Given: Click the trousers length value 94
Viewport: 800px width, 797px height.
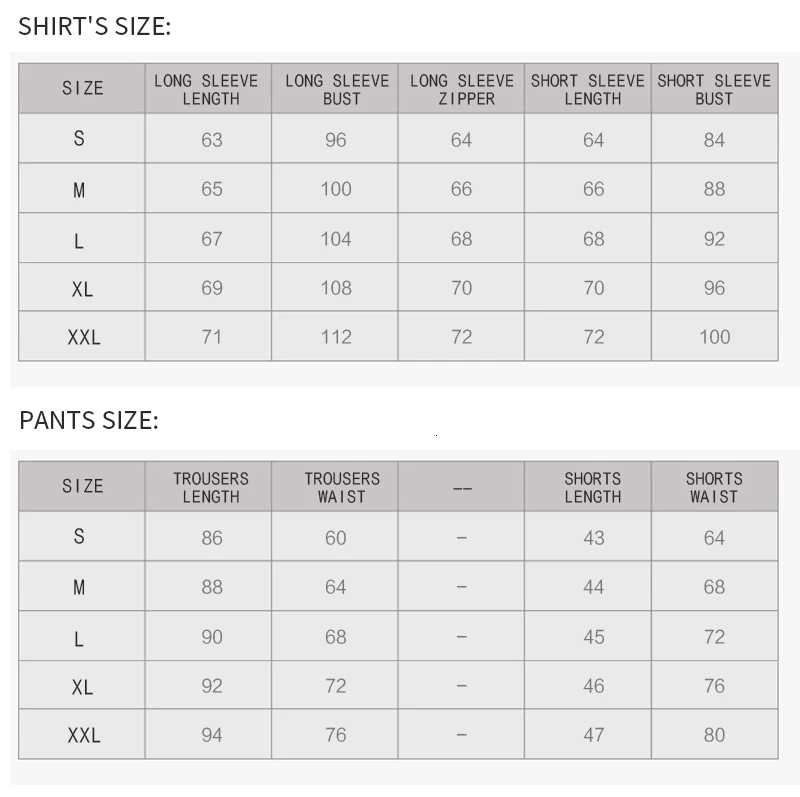Looking at the screenshot, I should pyautogui.click(x=212, y=735).
